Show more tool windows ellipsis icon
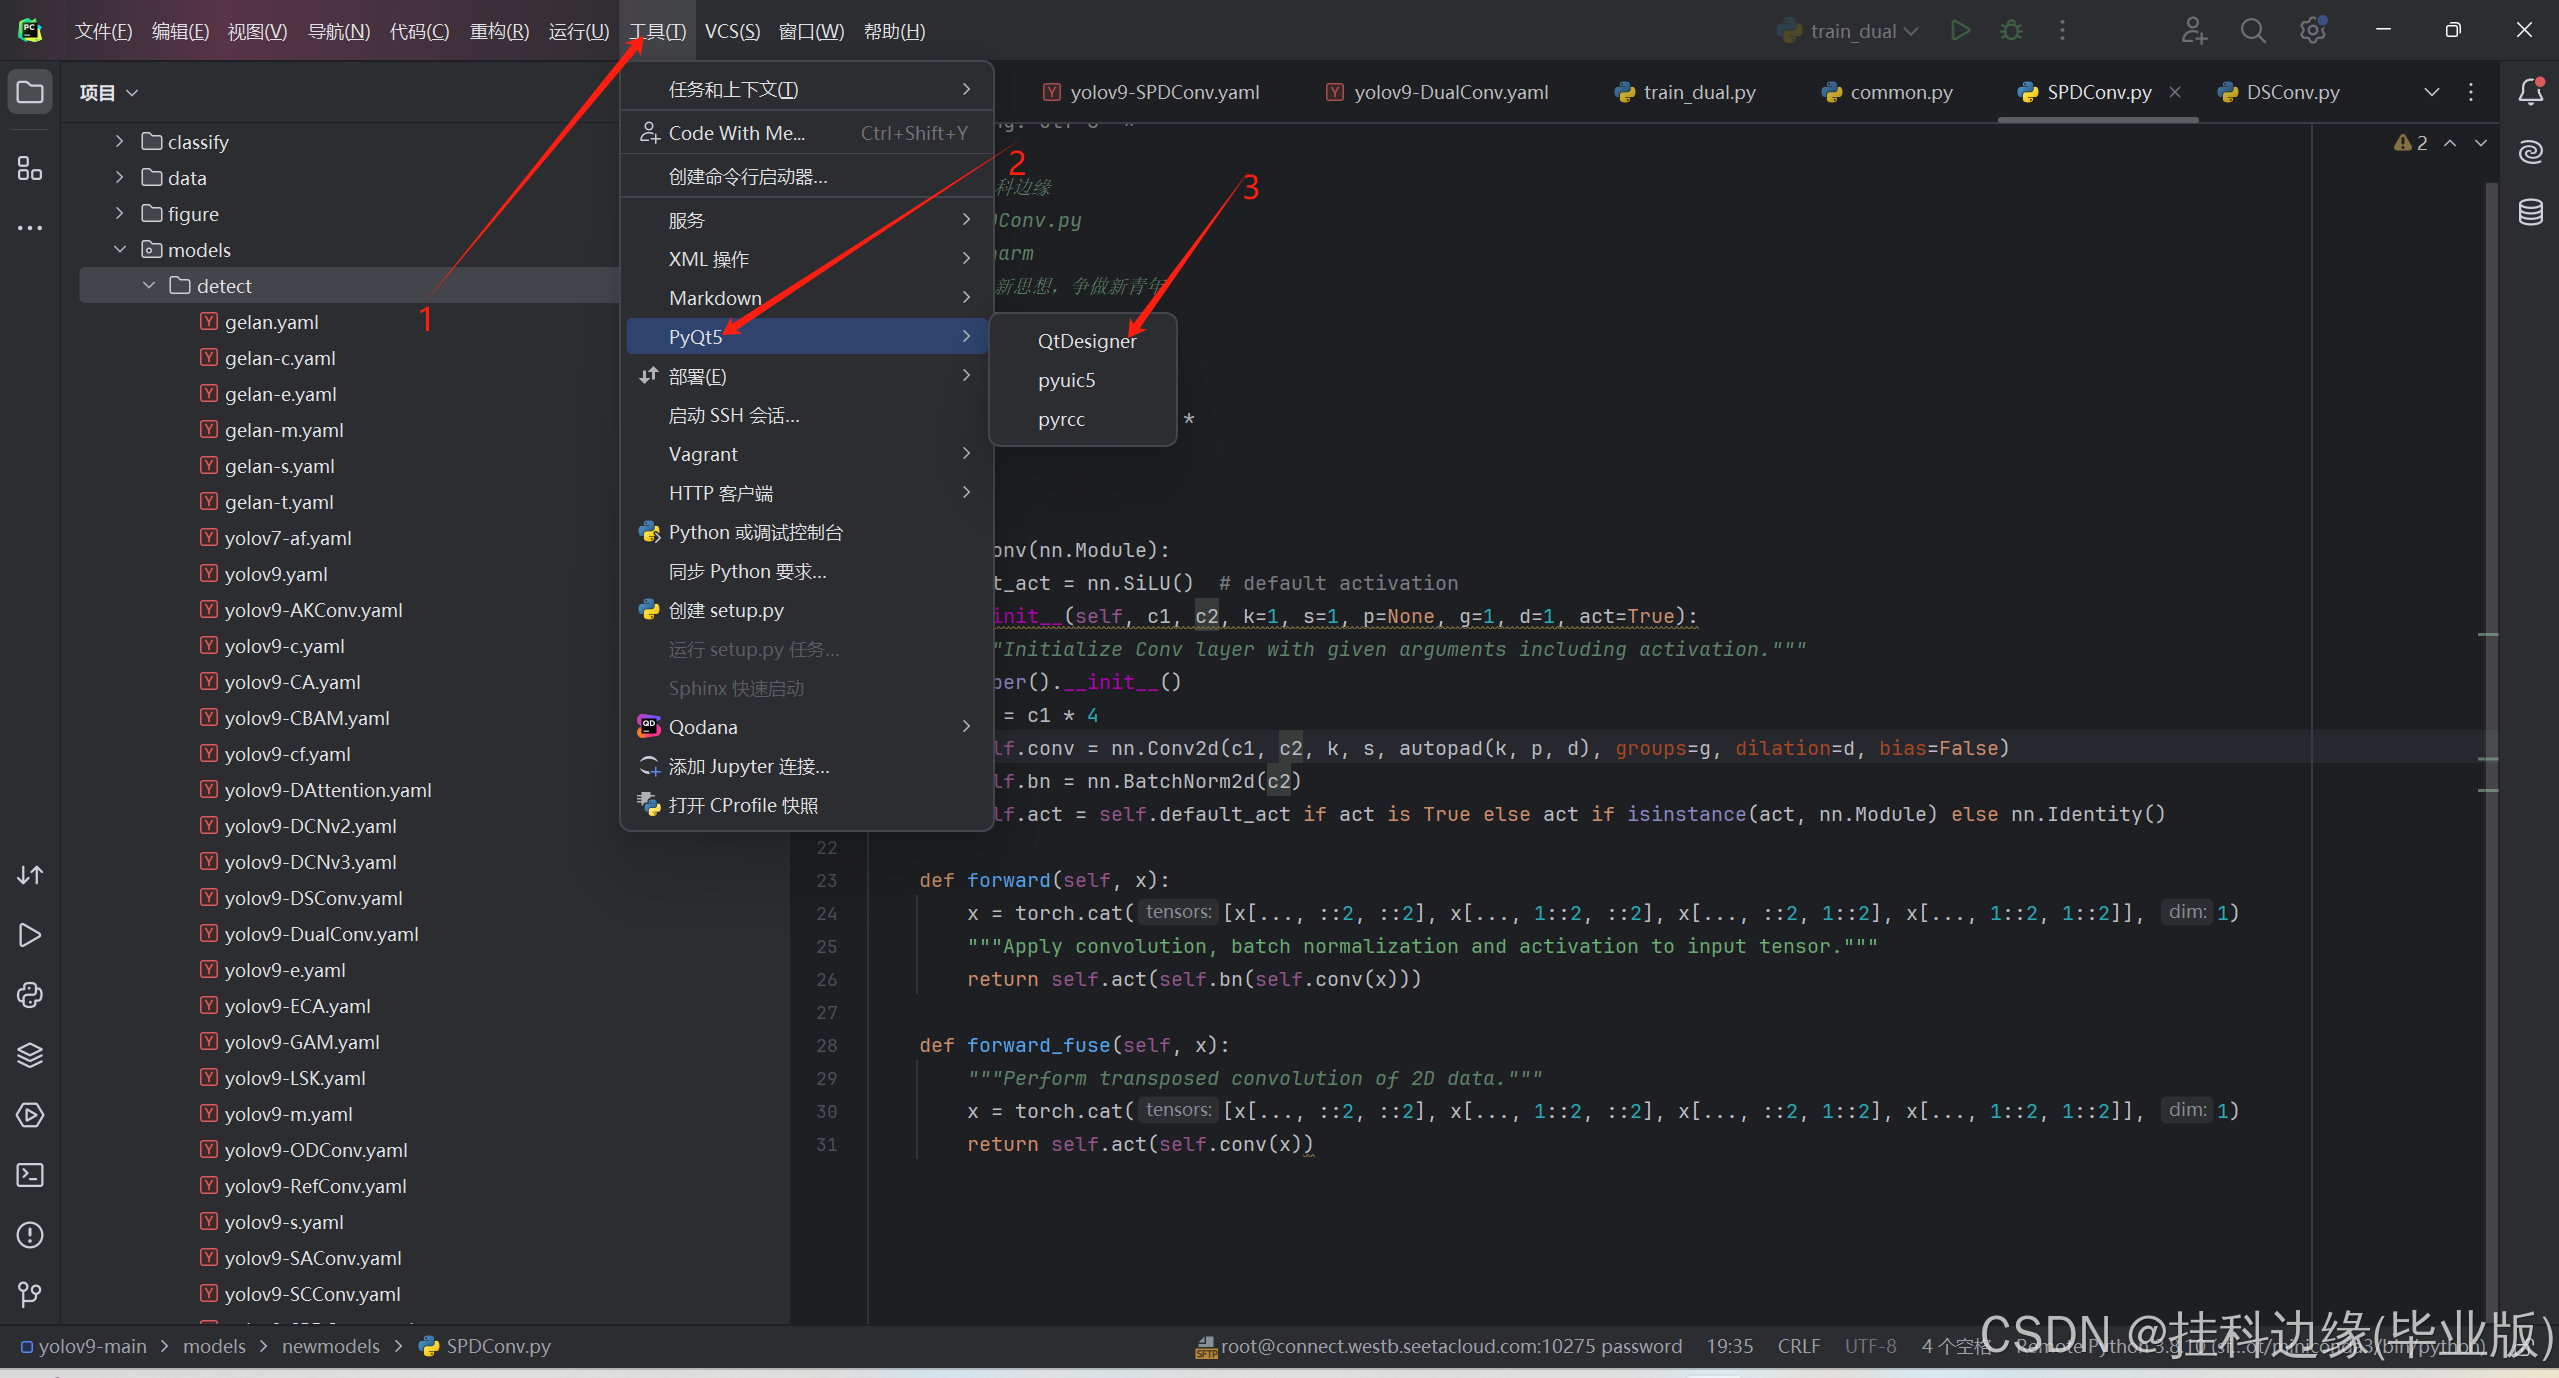 pos(30,228)
